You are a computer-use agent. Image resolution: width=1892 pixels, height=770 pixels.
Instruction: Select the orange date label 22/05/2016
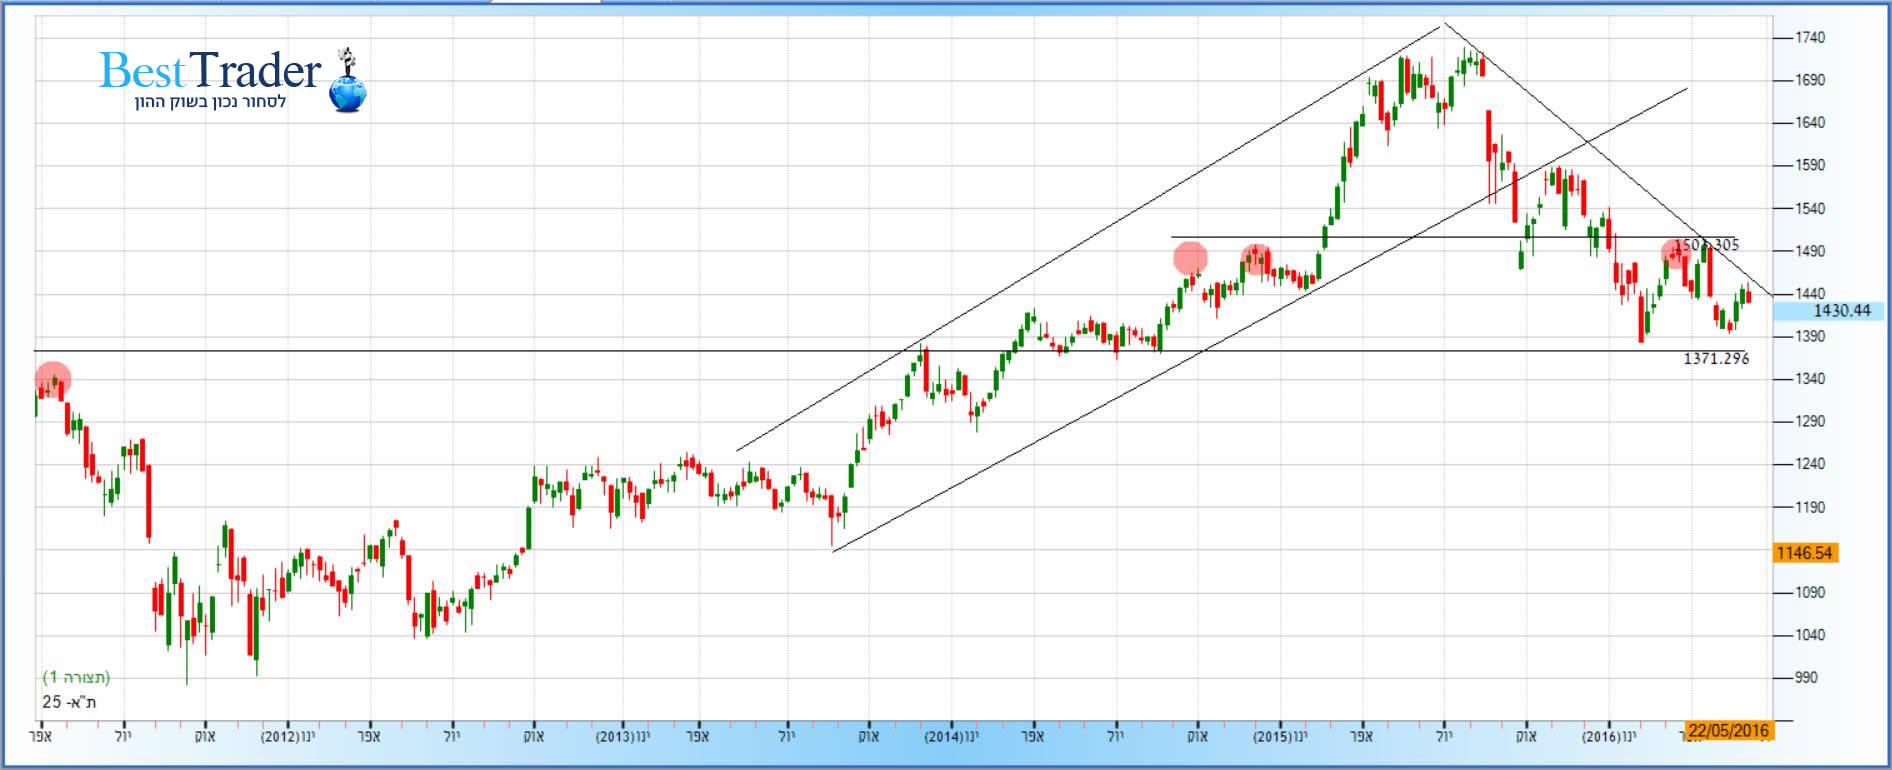point(1728,731)
